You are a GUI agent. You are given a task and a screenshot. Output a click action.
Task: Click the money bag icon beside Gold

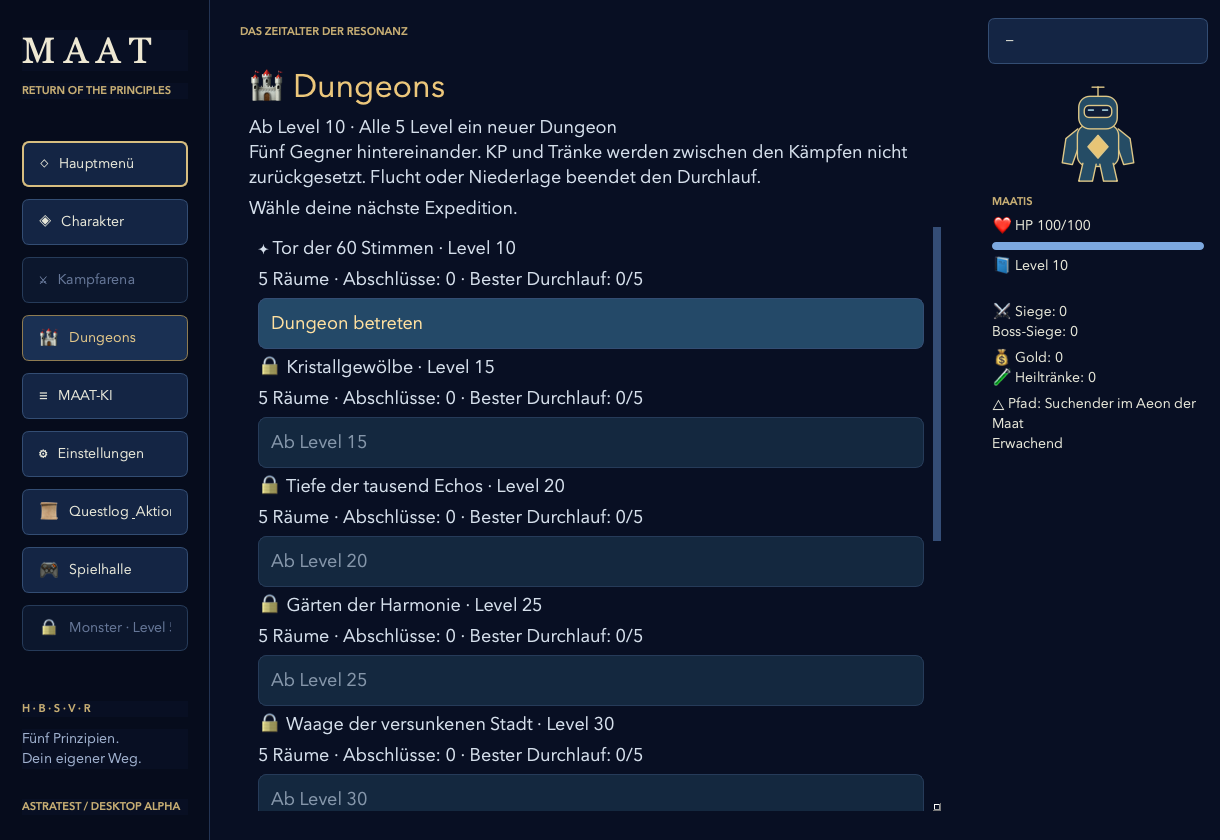coord(1001,358)
